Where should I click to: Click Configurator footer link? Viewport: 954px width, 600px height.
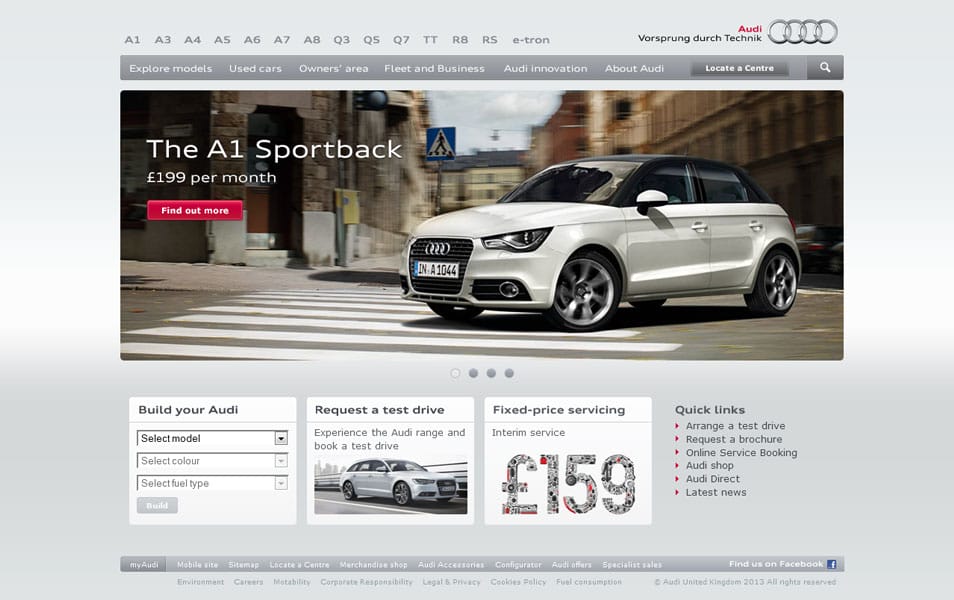[518, 565]
